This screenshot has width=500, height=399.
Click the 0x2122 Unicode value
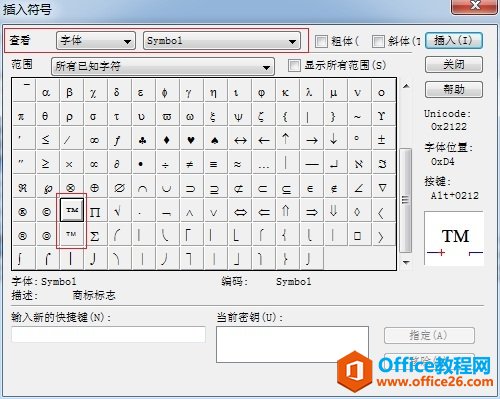click(x=449, y=127)
